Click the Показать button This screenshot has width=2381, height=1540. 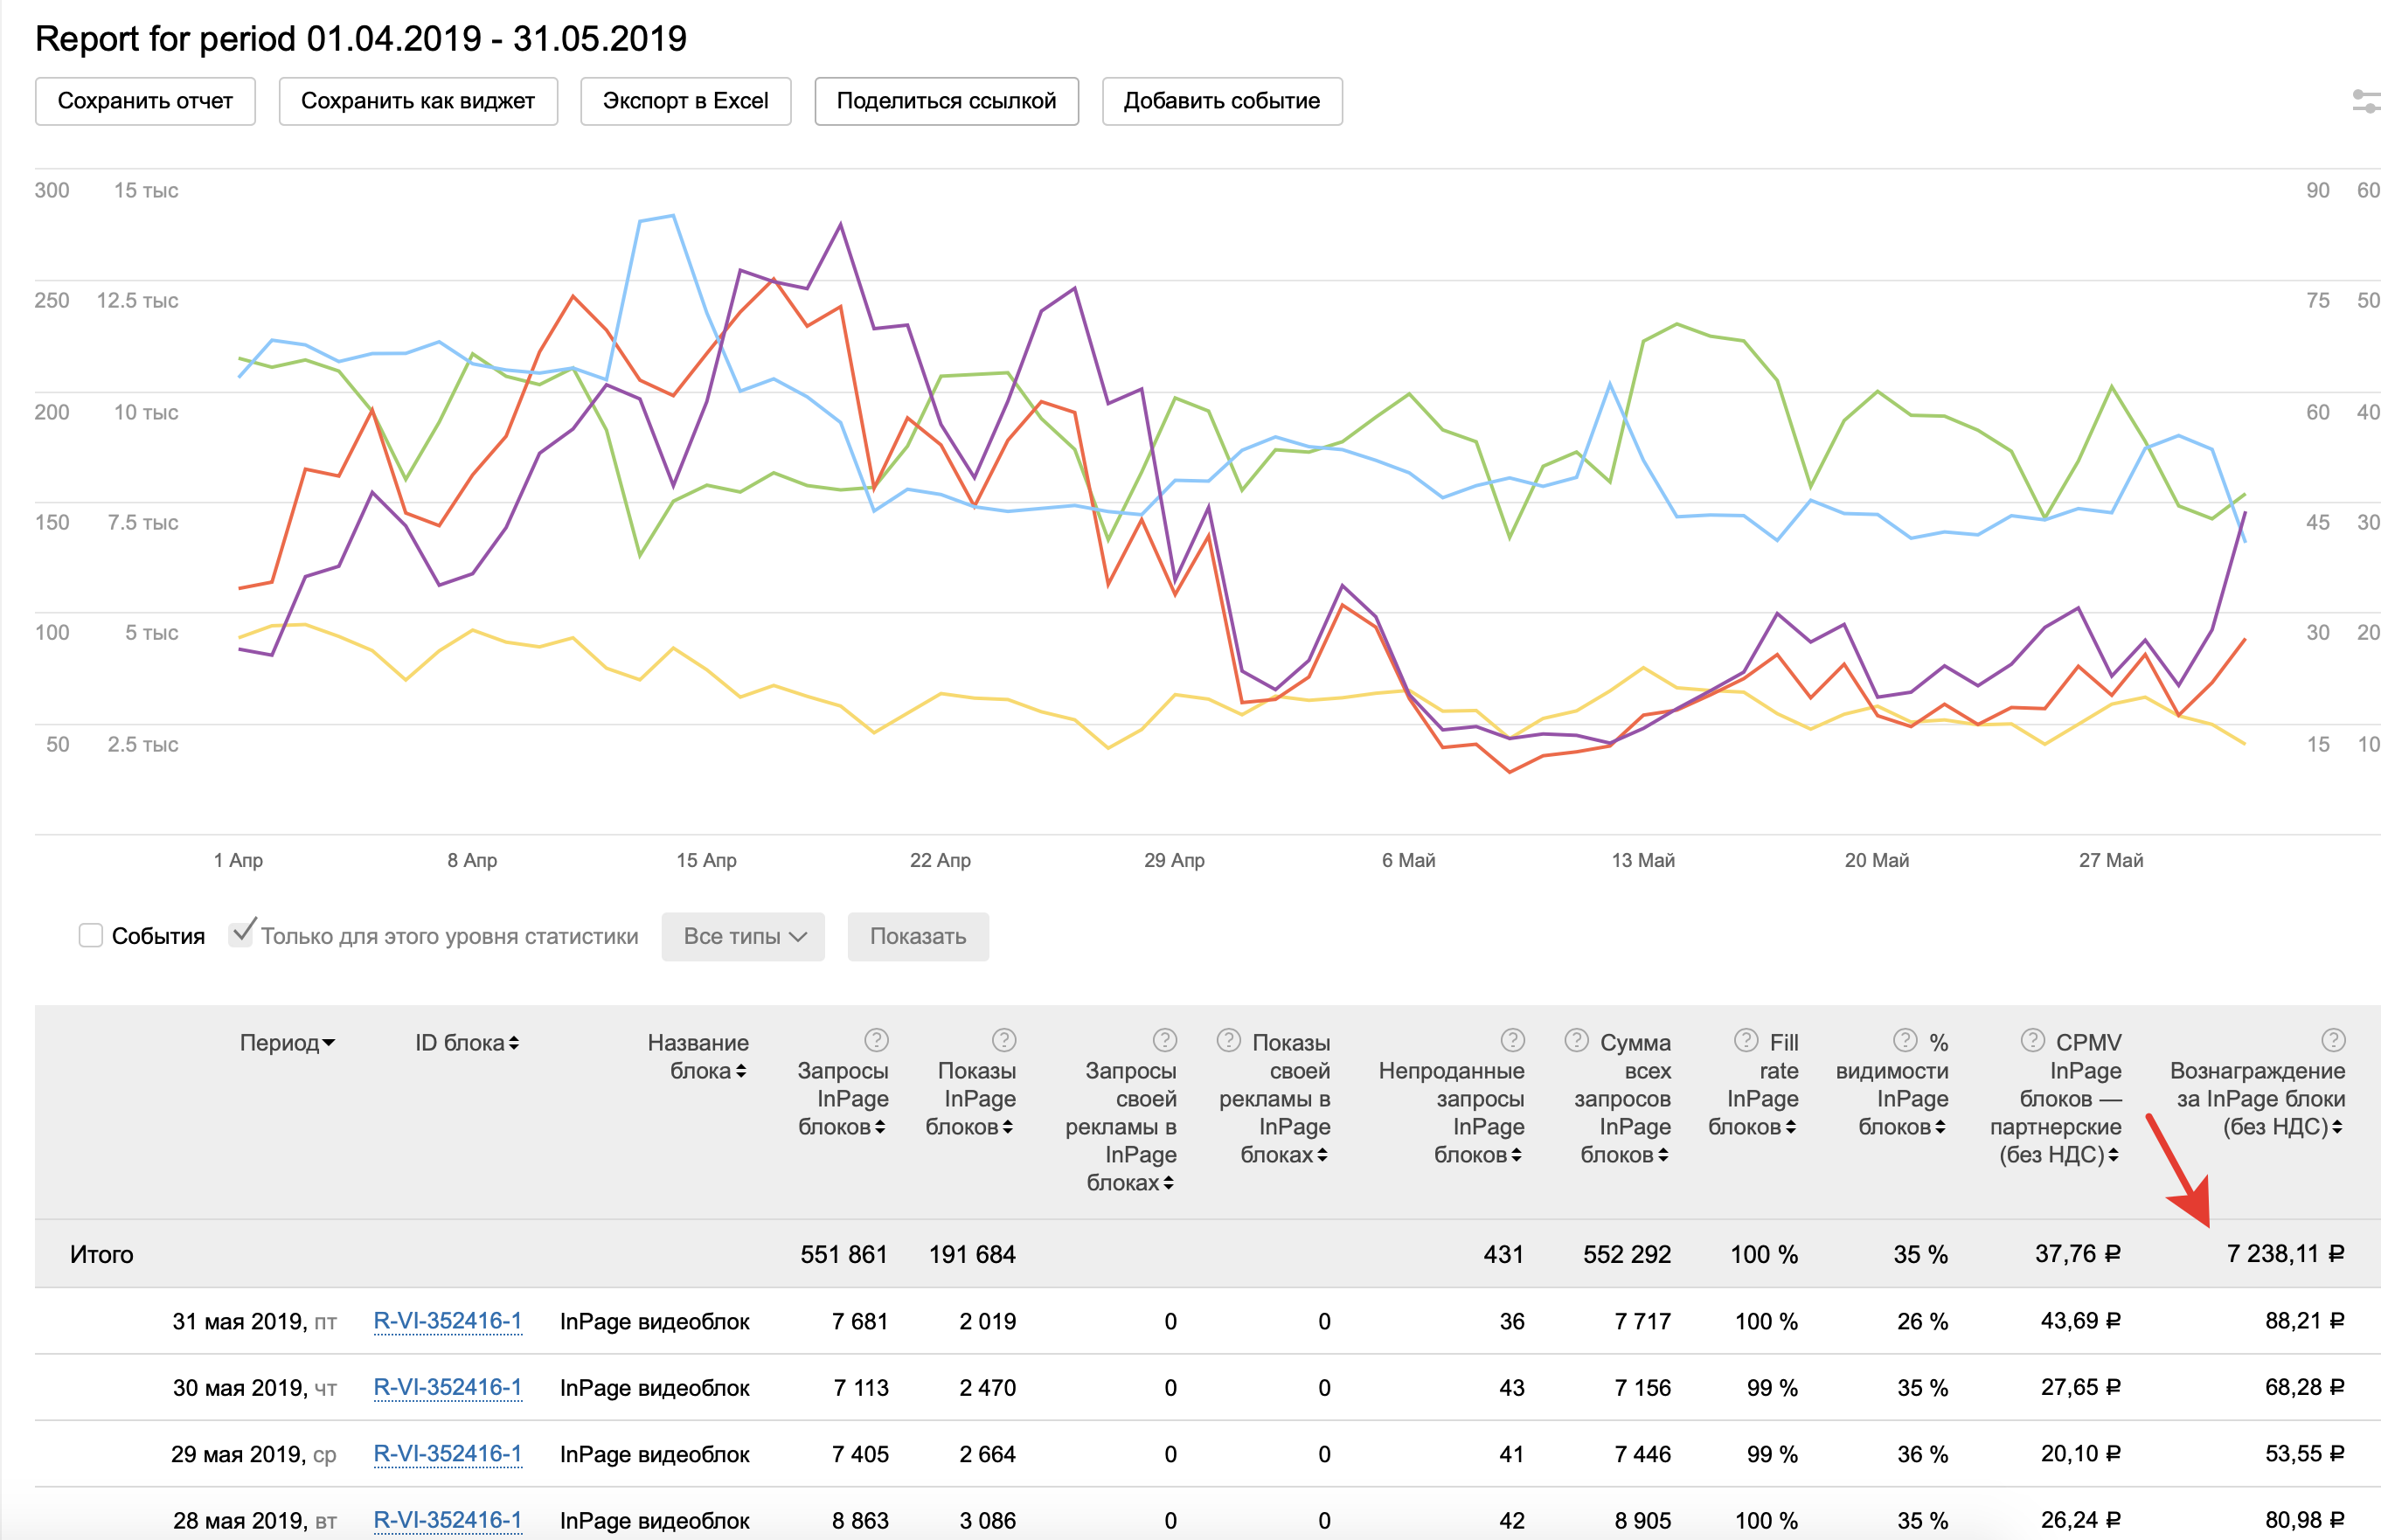click(917, 937)
